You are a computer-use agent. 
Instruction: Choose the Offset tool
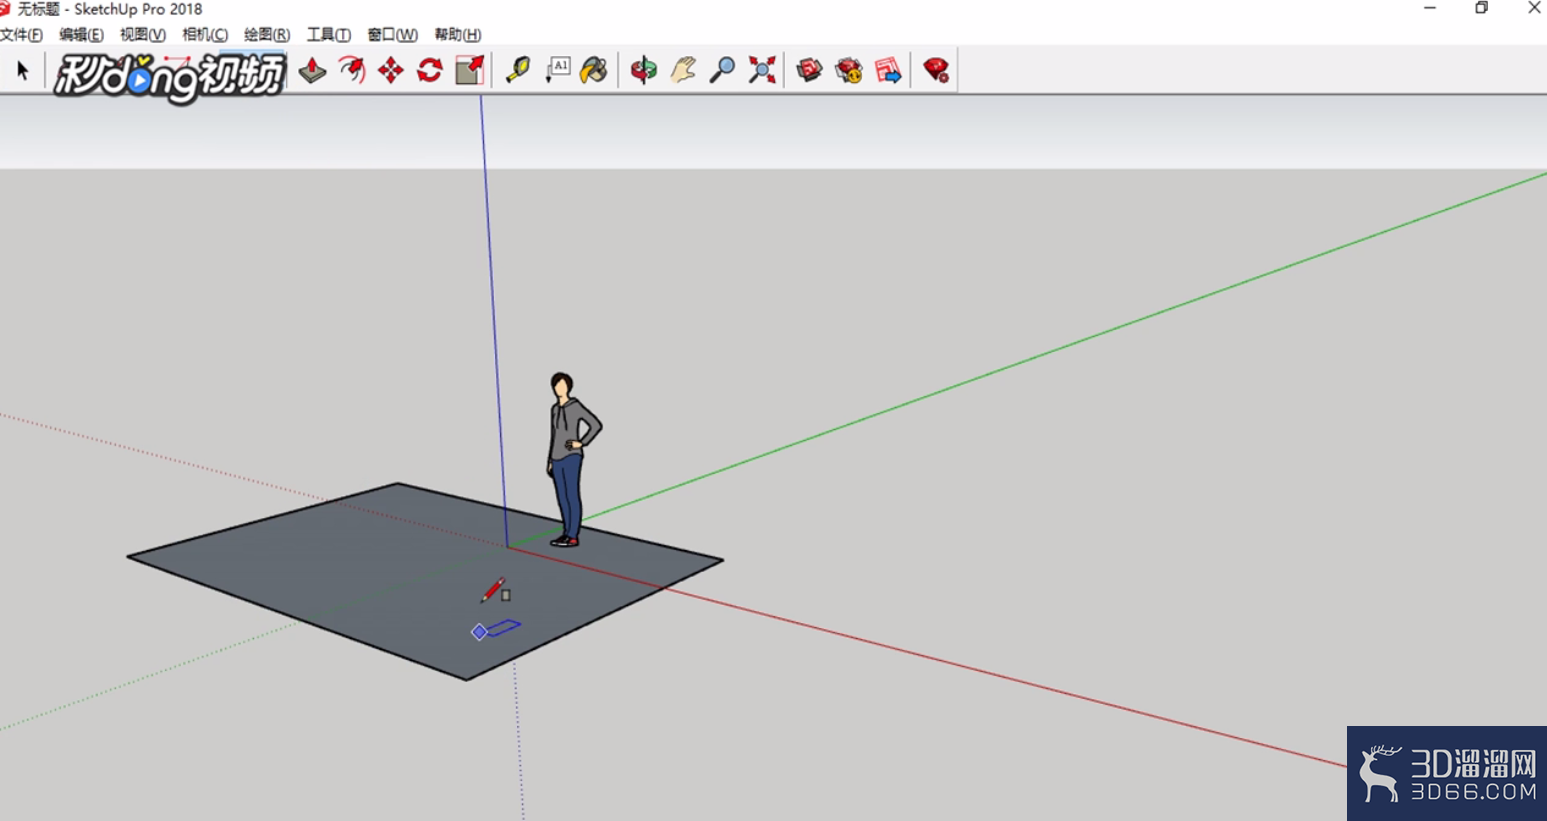(352, 70)
